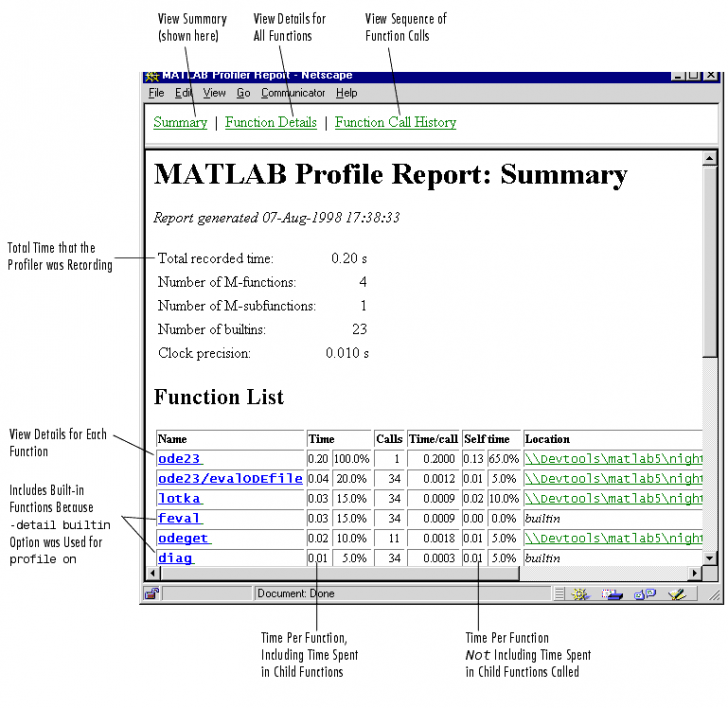Open the Communicator menu
This screenshot has height=708, width=728.
(293, 93)
